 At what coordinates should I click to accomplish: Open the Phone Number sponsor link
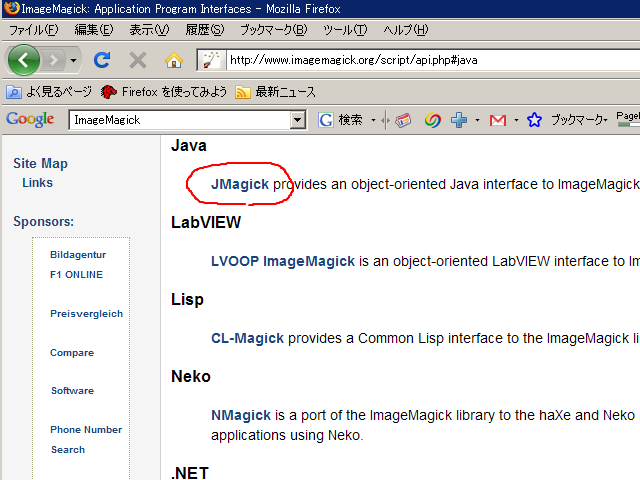[86, 429]
